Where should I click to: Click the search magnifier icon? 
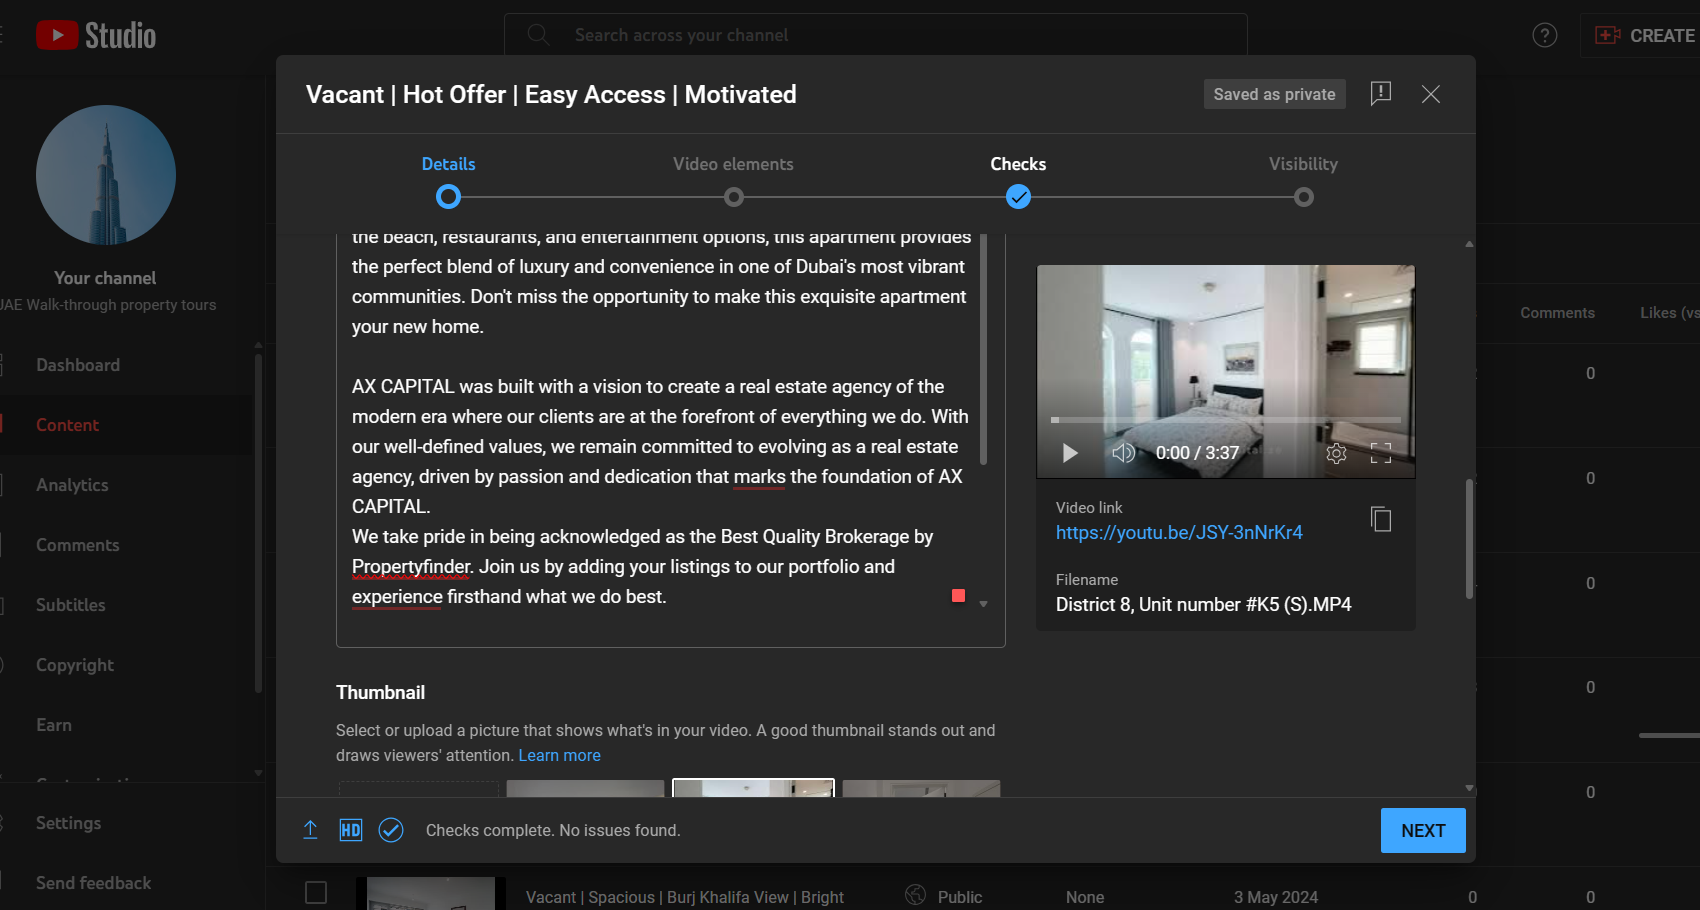[538, 35]
